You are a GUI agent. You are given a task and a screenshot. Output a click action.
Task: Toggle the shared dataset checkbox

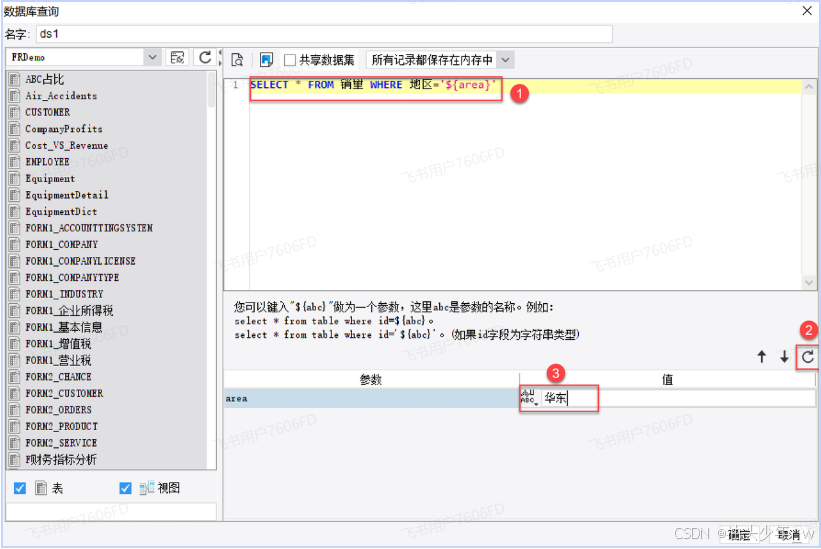[x=290, y=60]
